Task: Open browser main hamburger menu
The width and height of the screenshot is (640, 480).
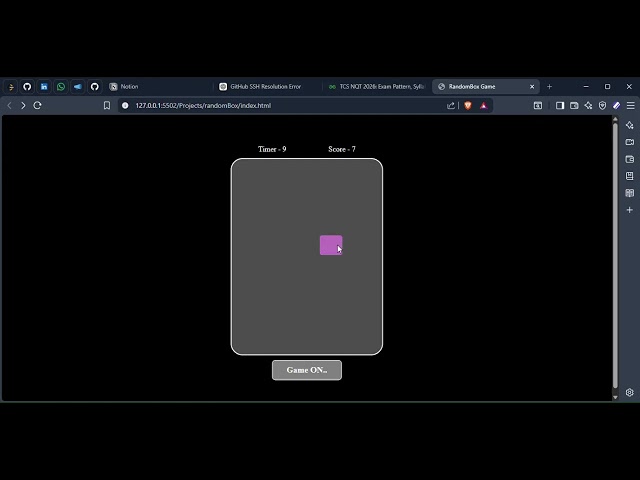Action: (631, 105)
